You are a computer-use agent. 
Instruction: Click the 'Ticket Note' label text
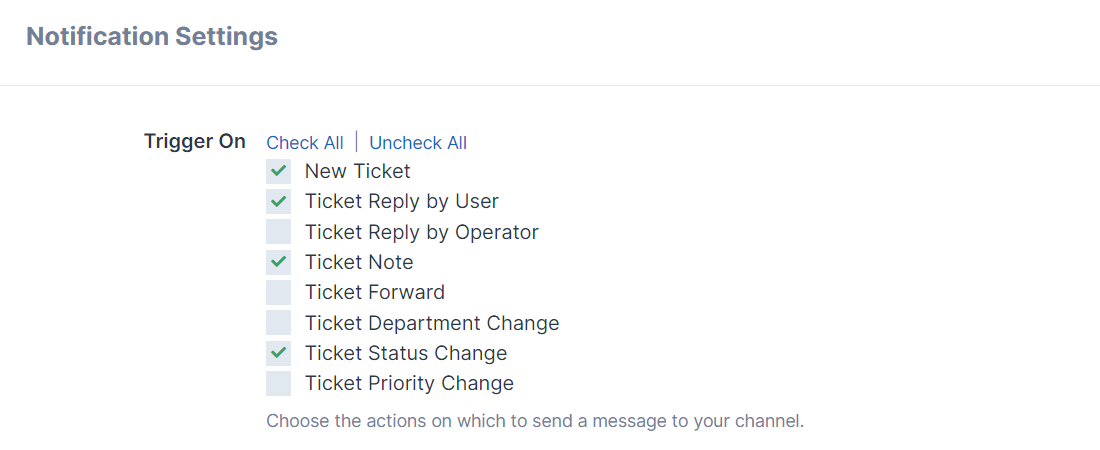click(358, 262)
